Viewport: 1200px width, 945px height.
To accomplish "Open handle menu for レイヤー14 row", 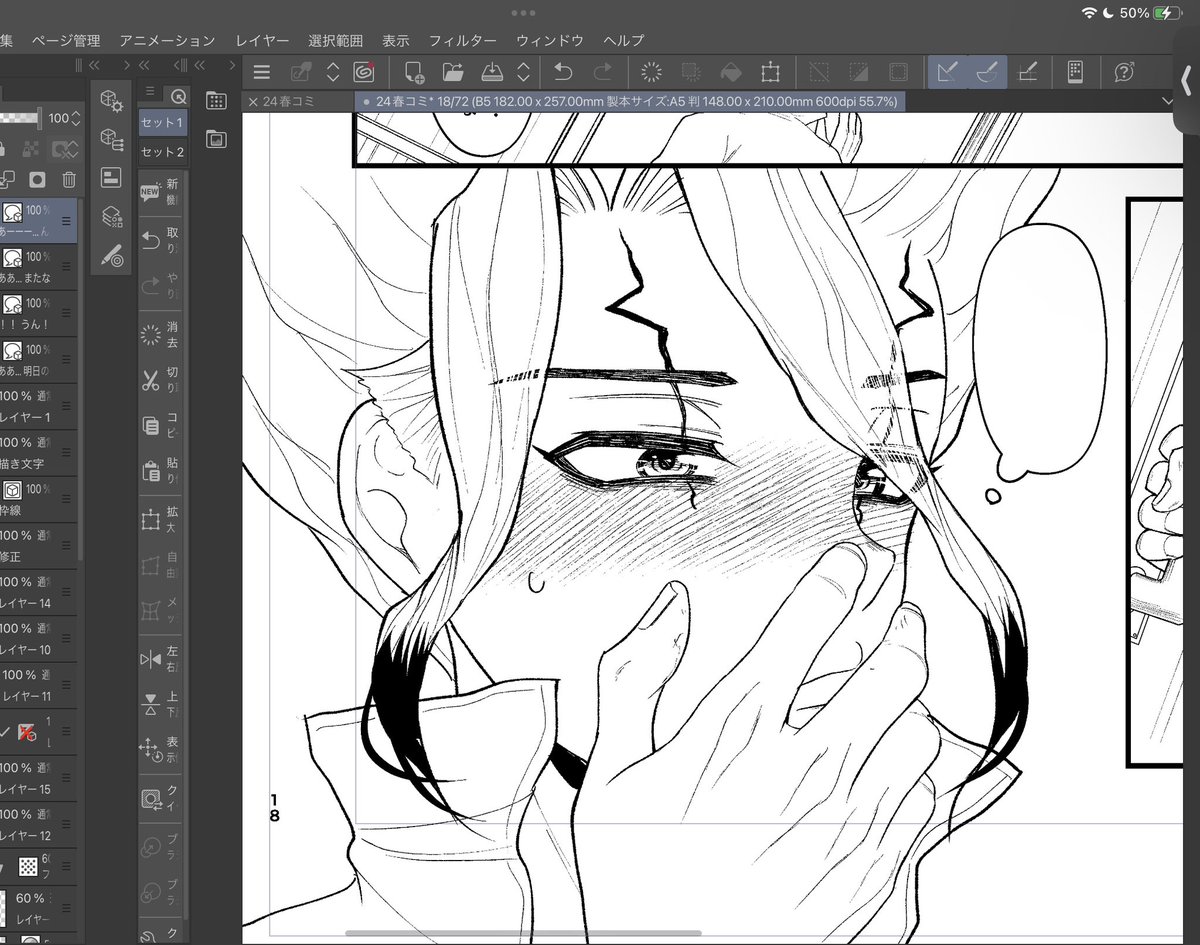I will tap(66, 593).
